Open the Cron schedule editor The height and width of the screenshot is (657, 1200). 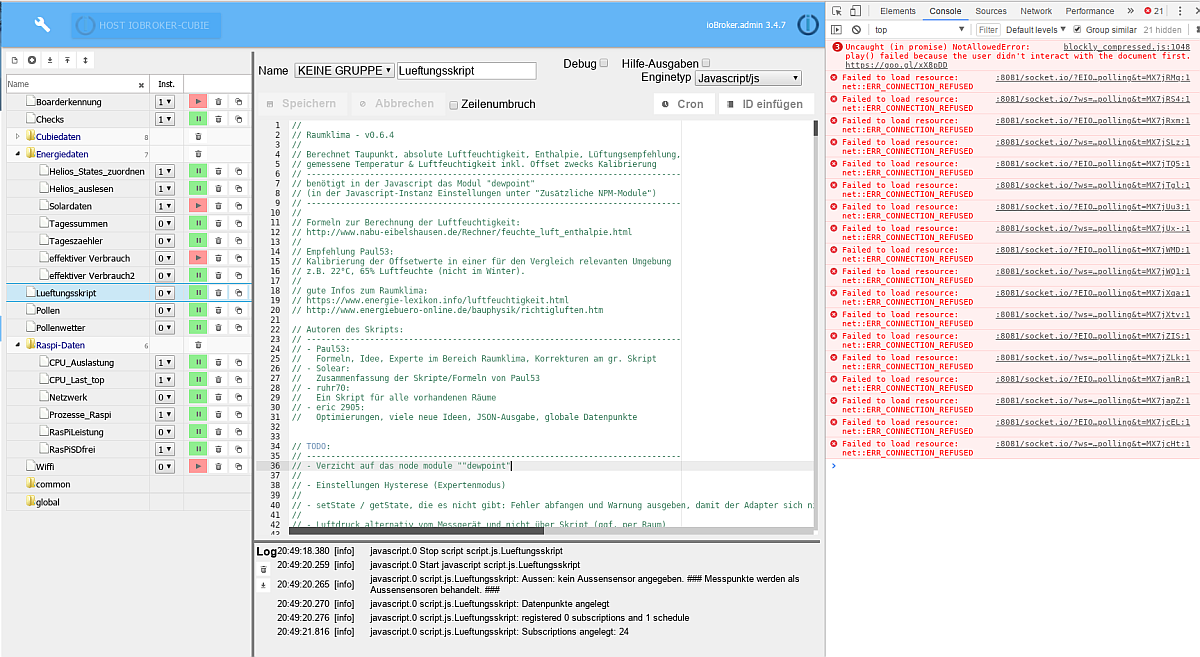(684, 103)
